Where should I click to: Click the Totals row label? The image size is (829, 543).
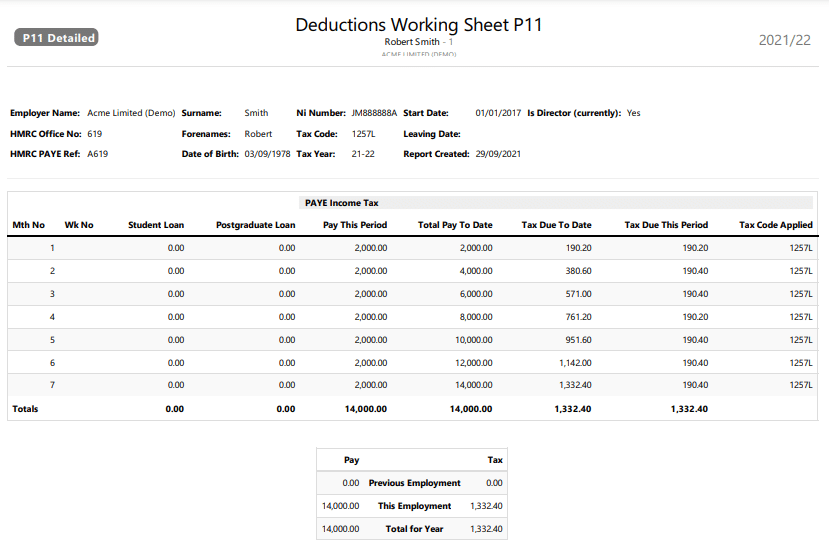click(25, 409)
